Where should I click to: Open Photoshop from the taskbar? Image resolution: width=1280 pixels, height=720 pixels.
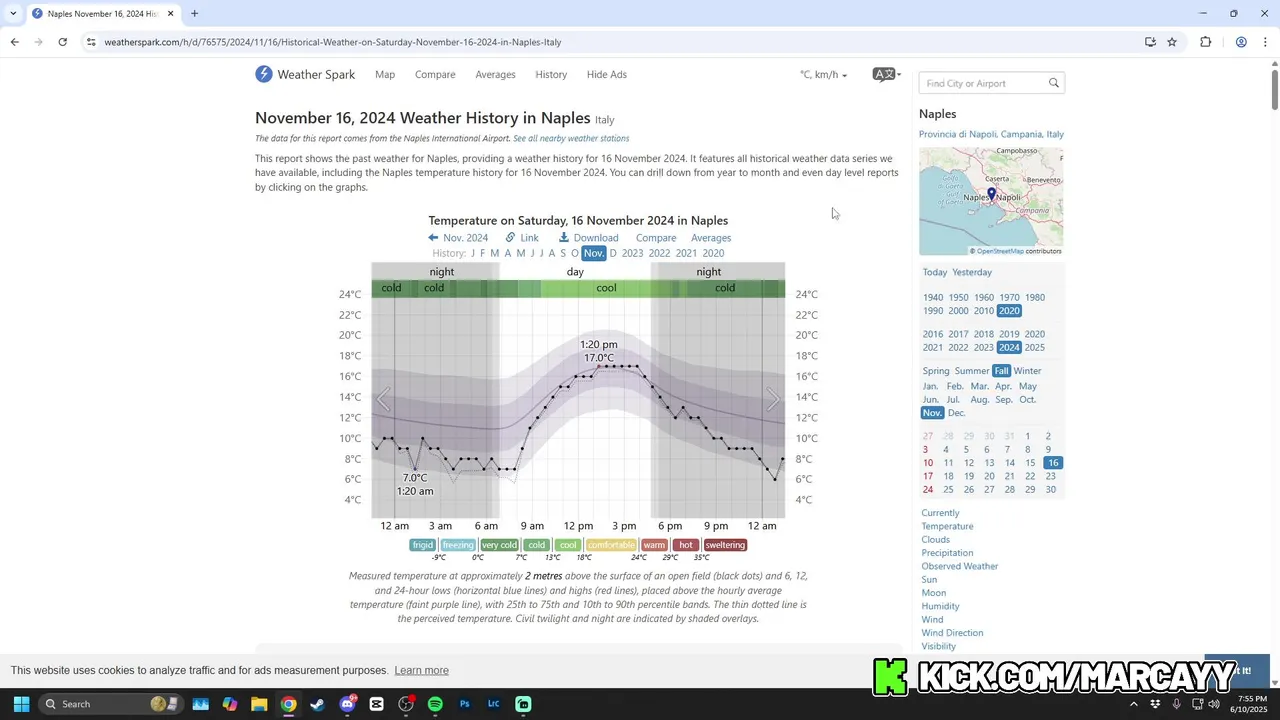(464, 704)
